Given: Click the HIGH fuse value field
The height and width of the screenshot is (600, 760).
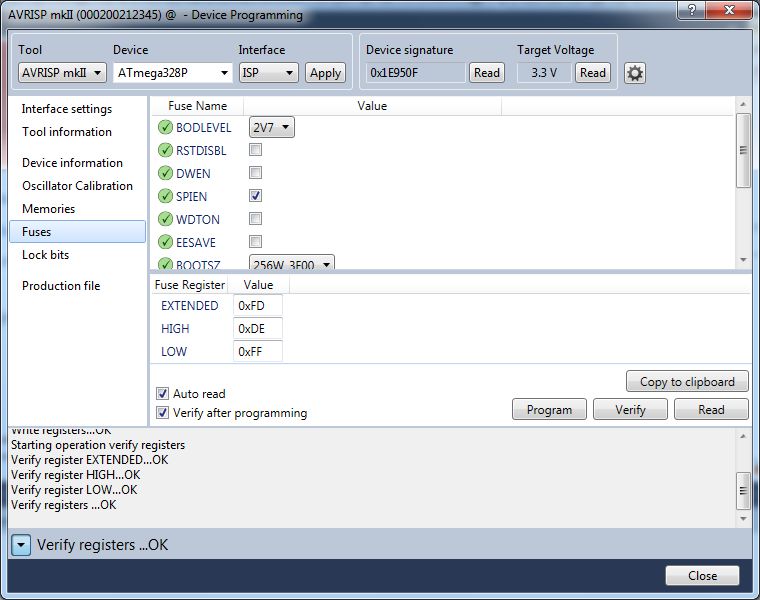Looking at the screenshot, I should [x=257, y=329].
